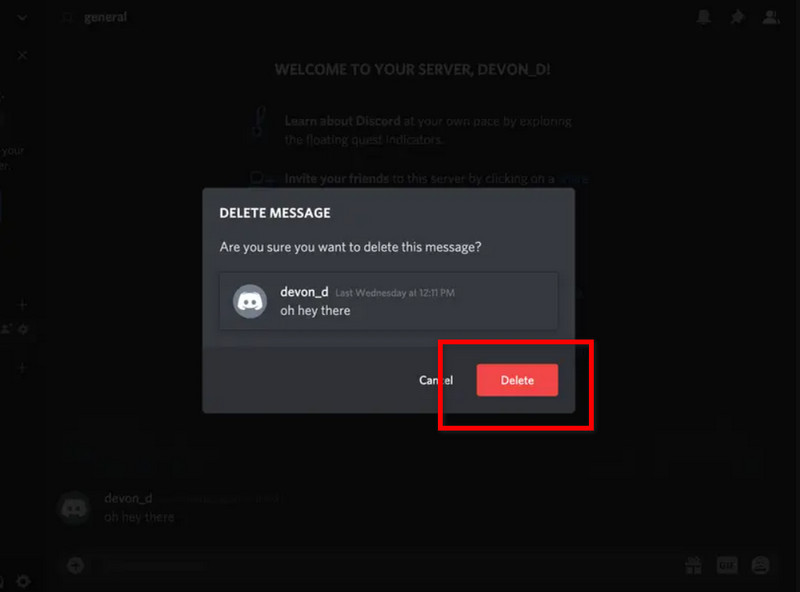Open the GIF picker
This screenshot has width=800, height=592.
click(727, 566)
